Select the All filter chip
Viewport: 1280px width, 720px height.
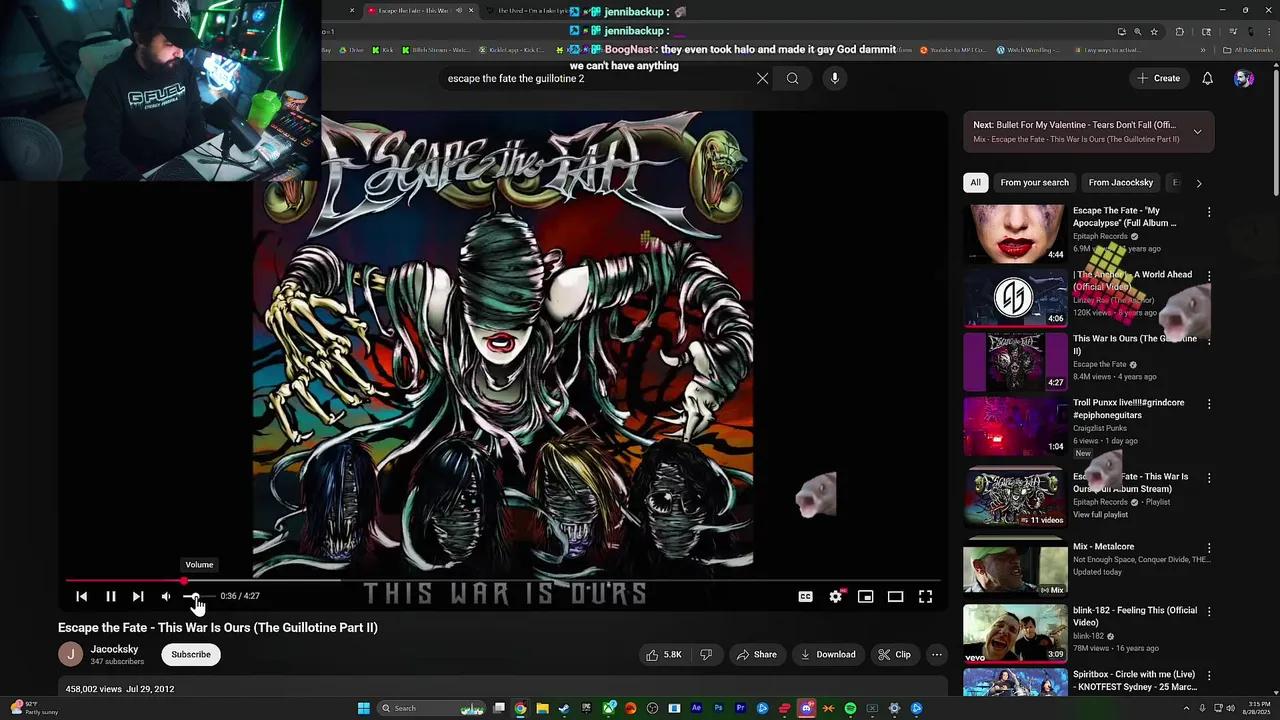tap(975, 182)
